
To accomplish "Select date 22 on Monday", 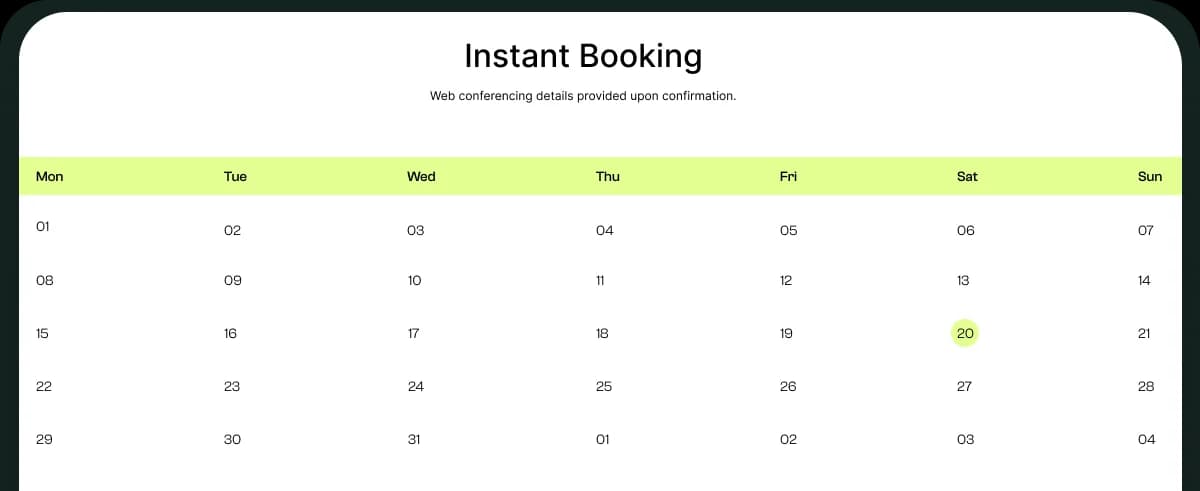I will point(44,387).
